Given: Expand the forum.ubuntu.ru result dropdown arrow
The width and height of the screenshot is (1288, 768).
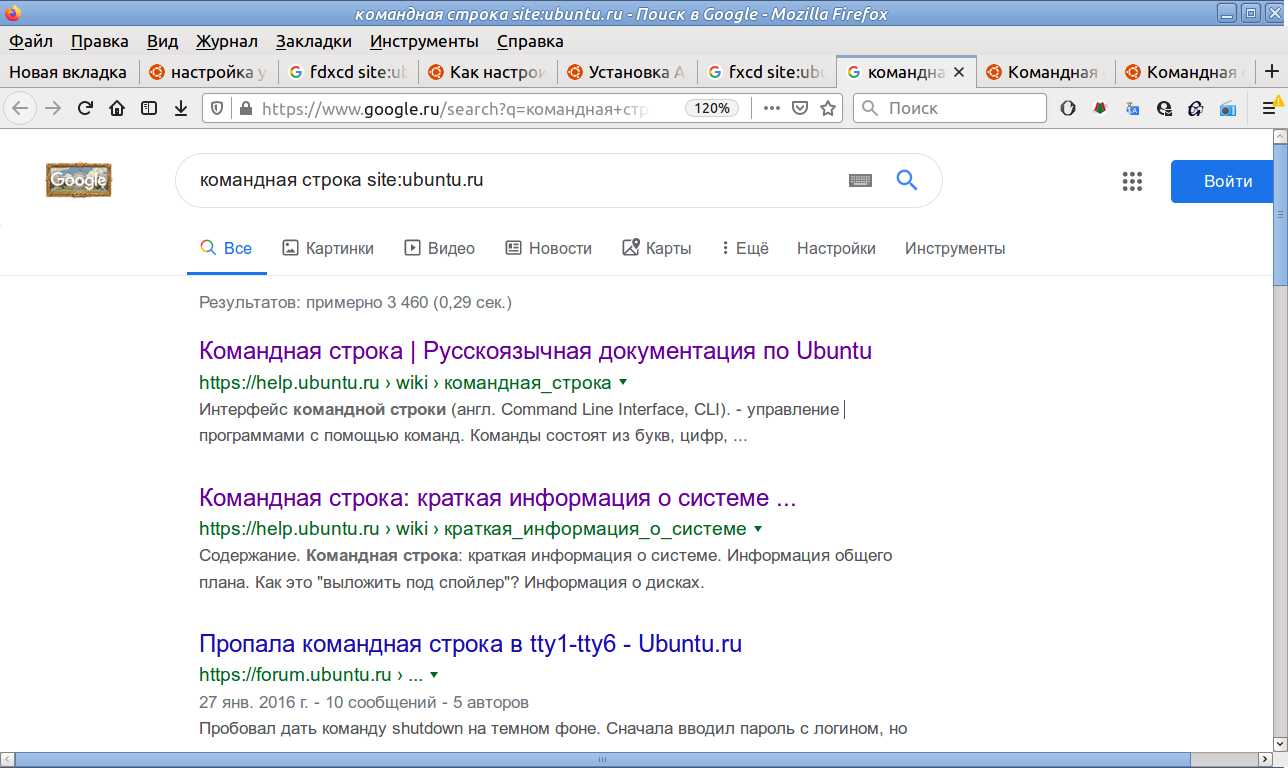Looking at the screenshot, I should [434, 674].
